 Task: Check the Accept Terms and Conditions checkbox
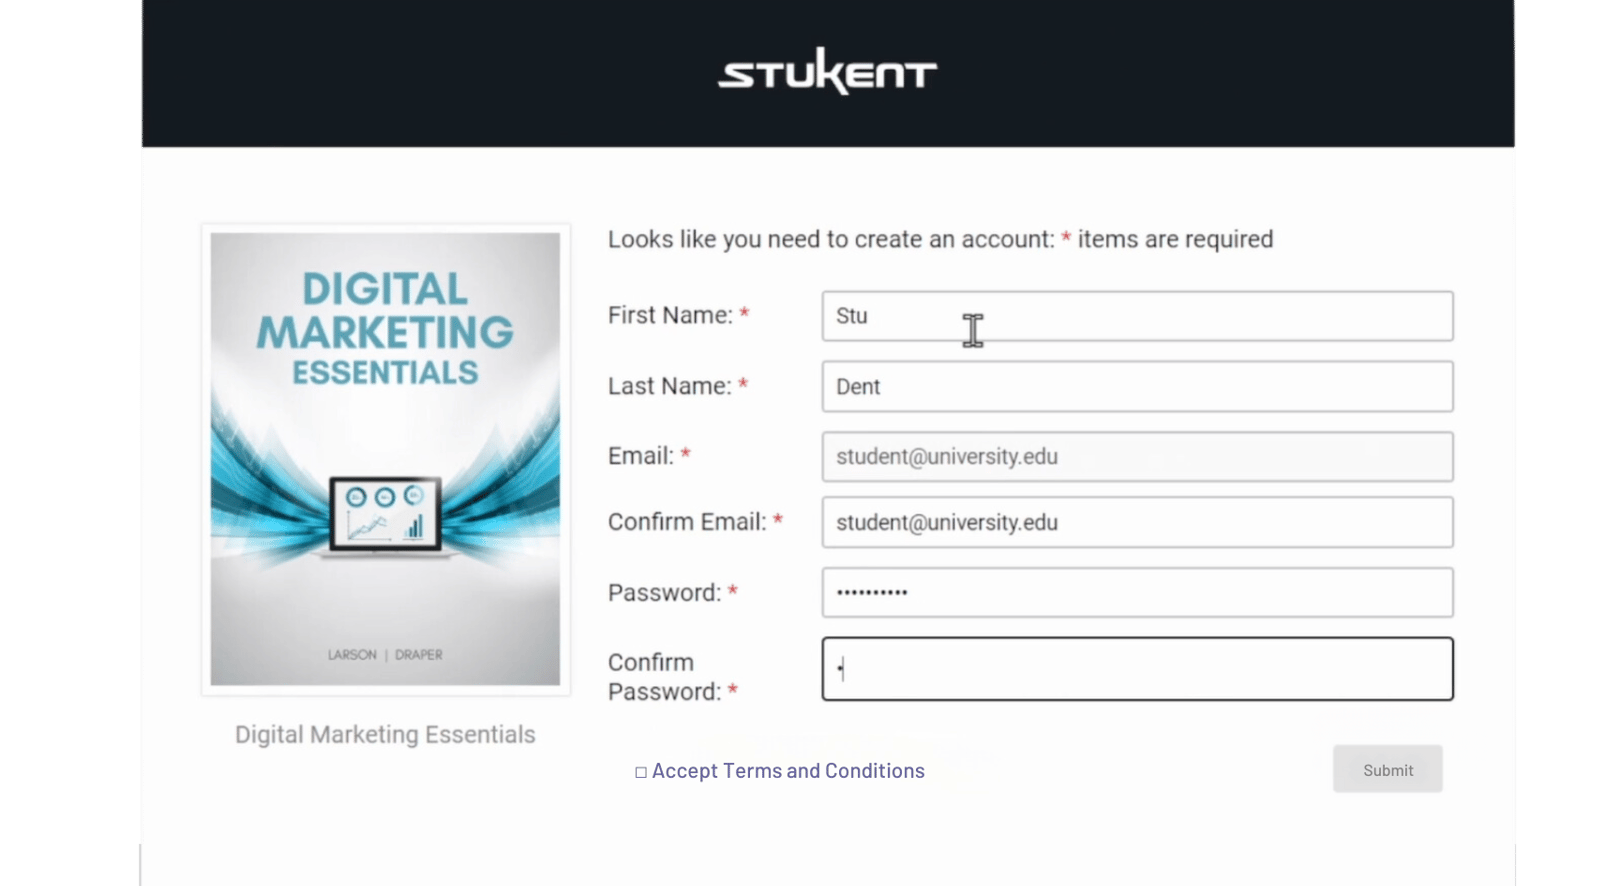point(641,772)
